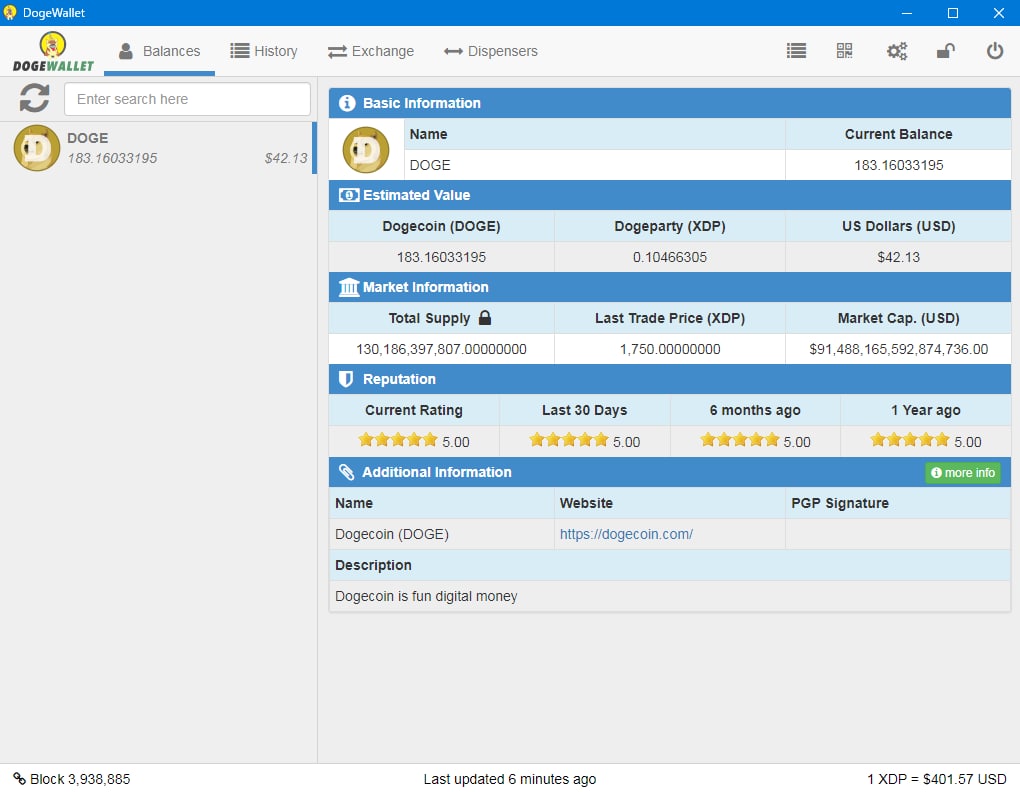Close the DogeWallet window
This screenshot has width=1020, height=792.
999,13
